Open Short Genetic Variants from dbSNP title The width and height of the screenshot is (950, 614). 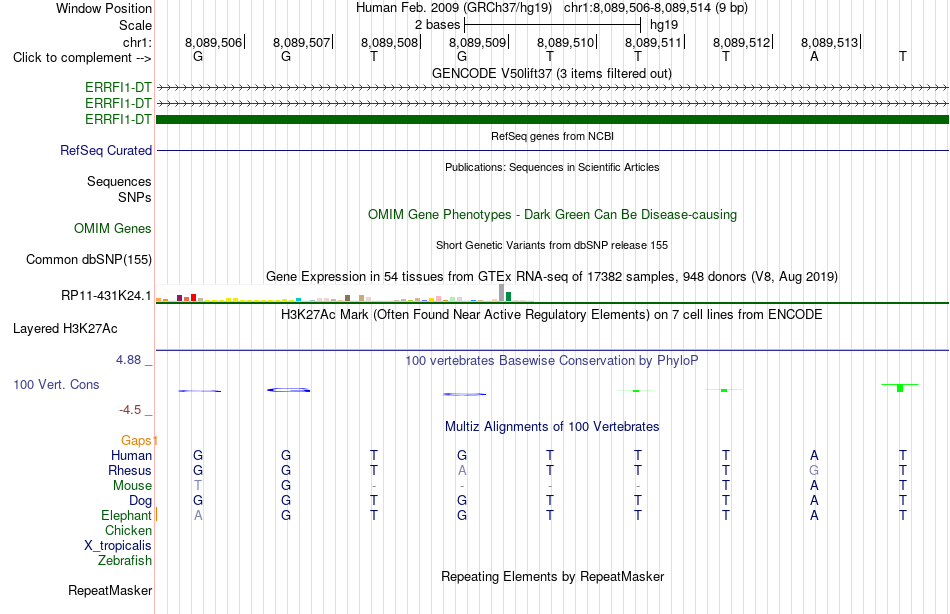552,245
